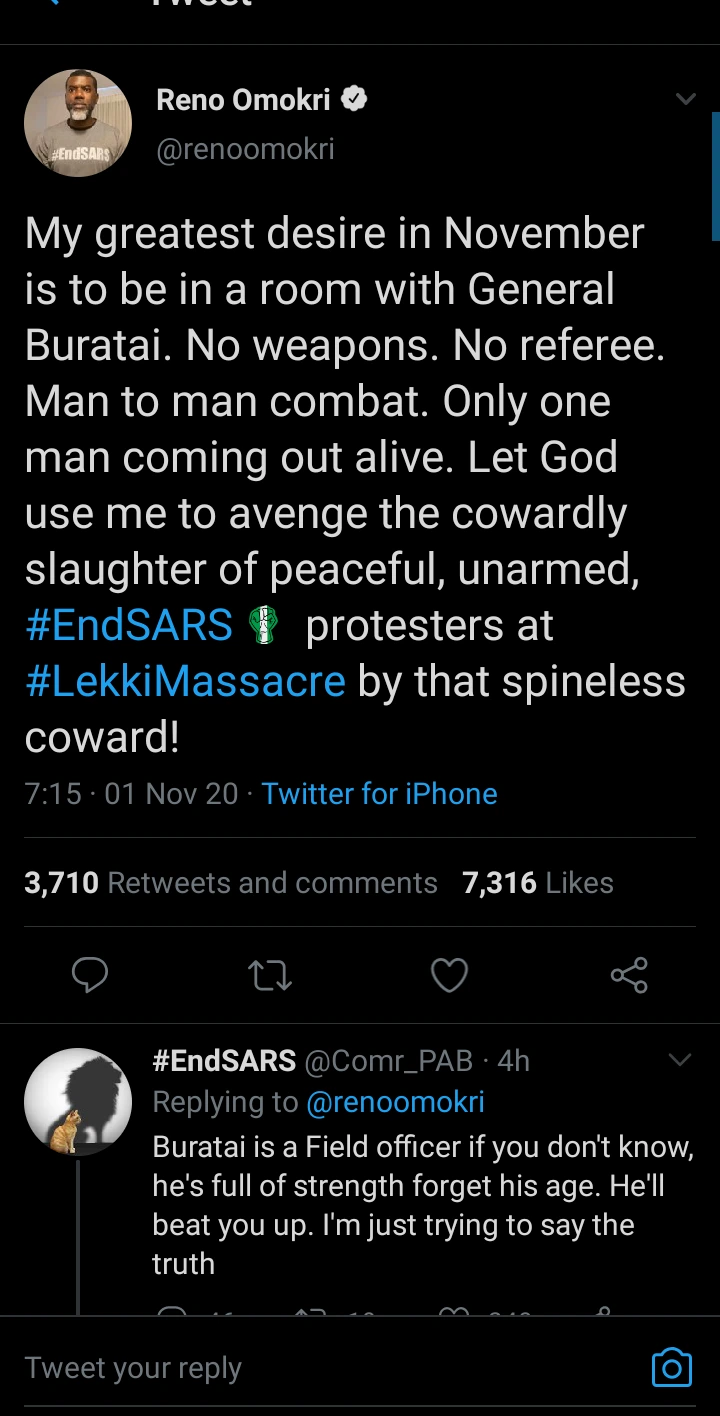The height and width of the screenshot is (1416, 720).
Task: Tap the reply speech bubble under the main tweet
Action: 90,975
